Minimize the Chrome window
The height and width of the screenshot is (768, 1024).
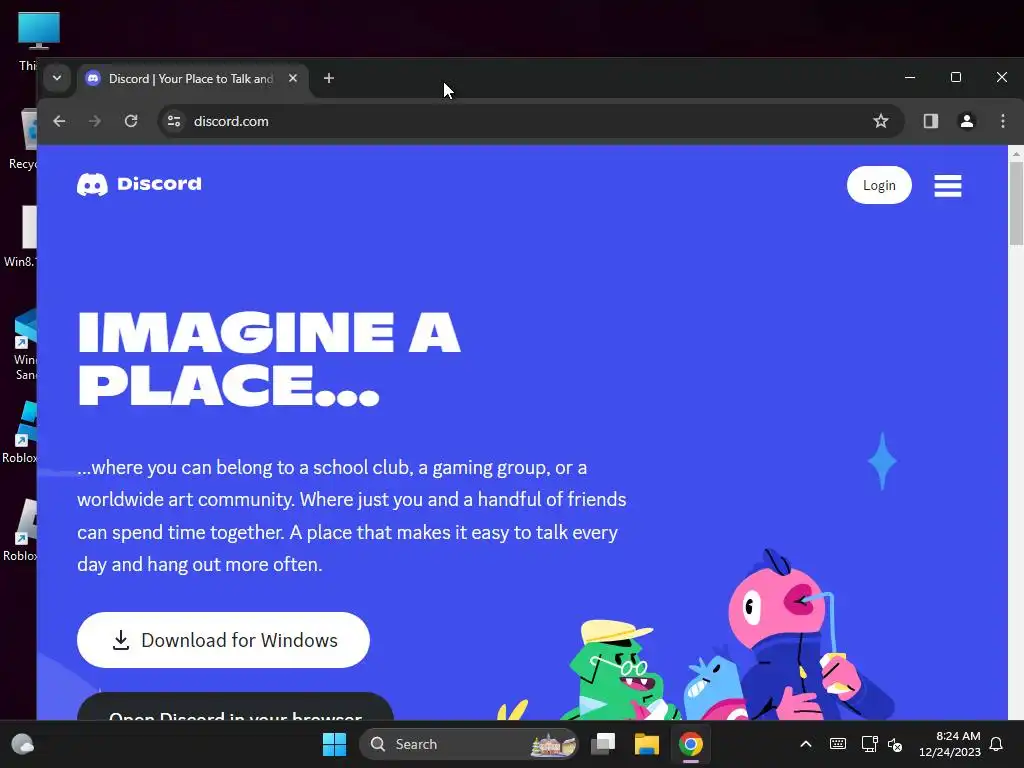tap(910, 78)
